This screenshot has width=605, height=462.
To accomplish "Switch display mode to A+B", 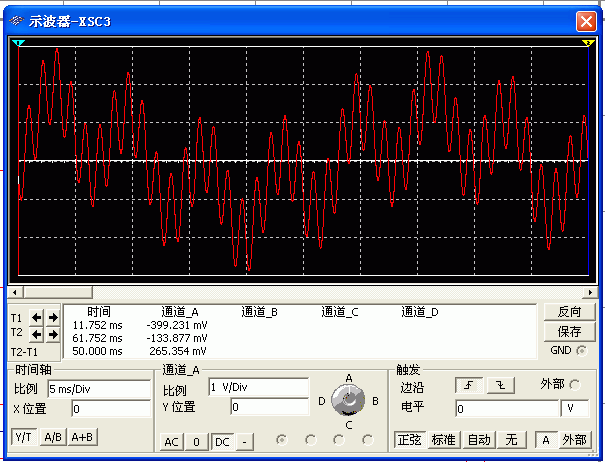I will pyautogui.click(x=82, y=437).
